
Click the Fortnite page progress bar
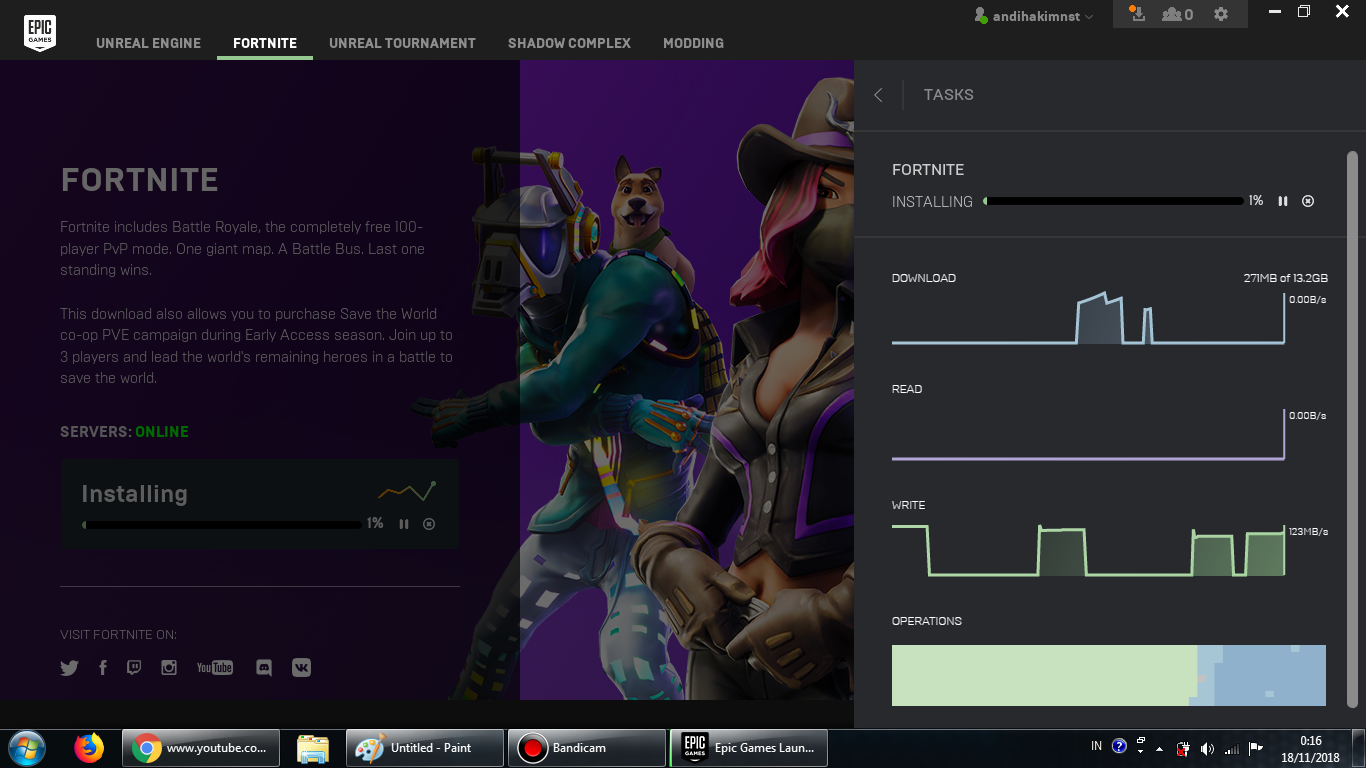pyautogui.click(x=222, y=524)
